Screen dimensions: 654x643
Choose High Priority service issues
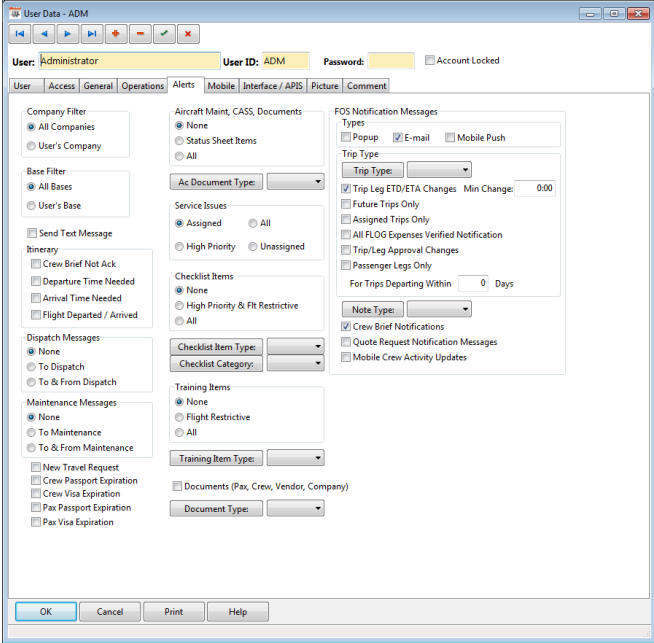click(179, 247)
